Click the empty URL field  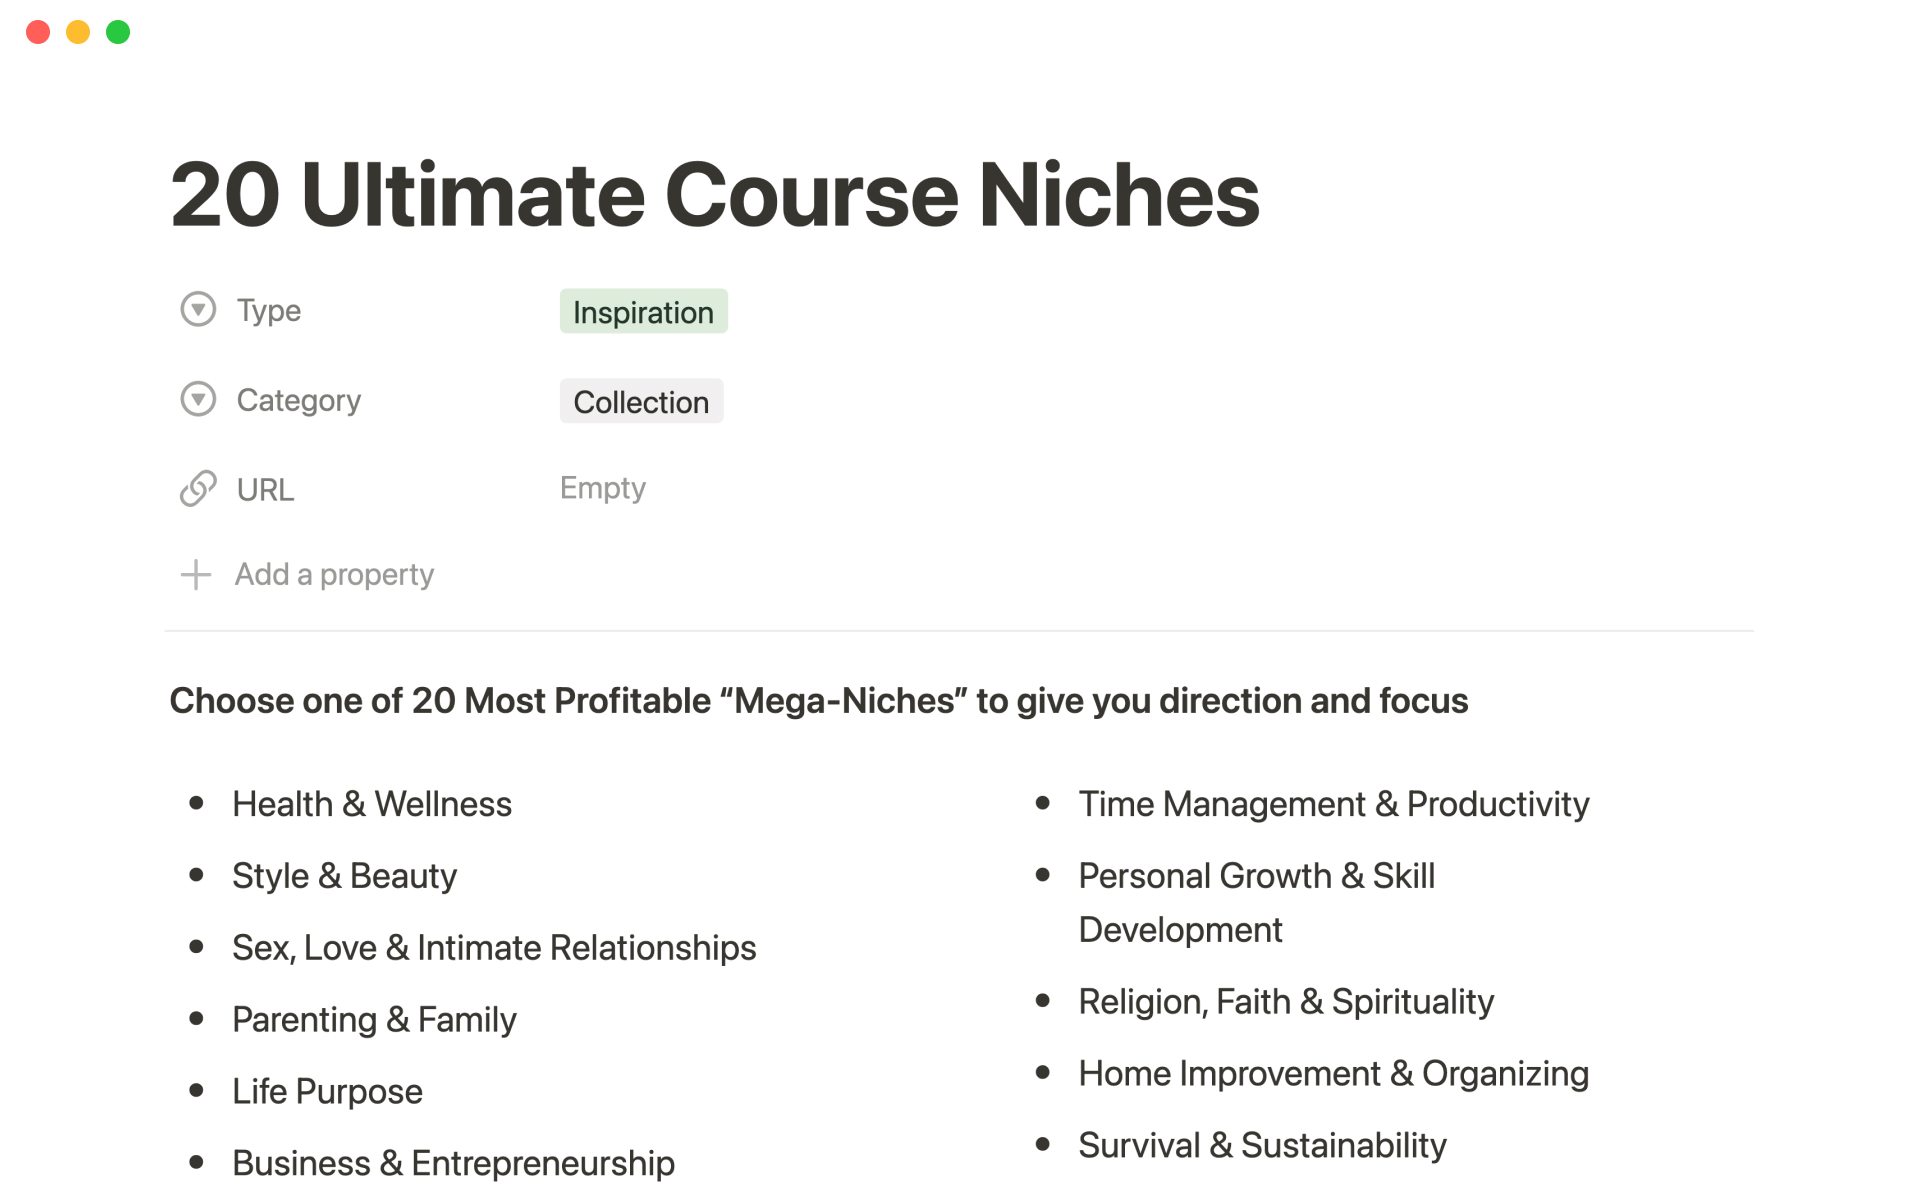pyautogui.click(x=603, y=488)
